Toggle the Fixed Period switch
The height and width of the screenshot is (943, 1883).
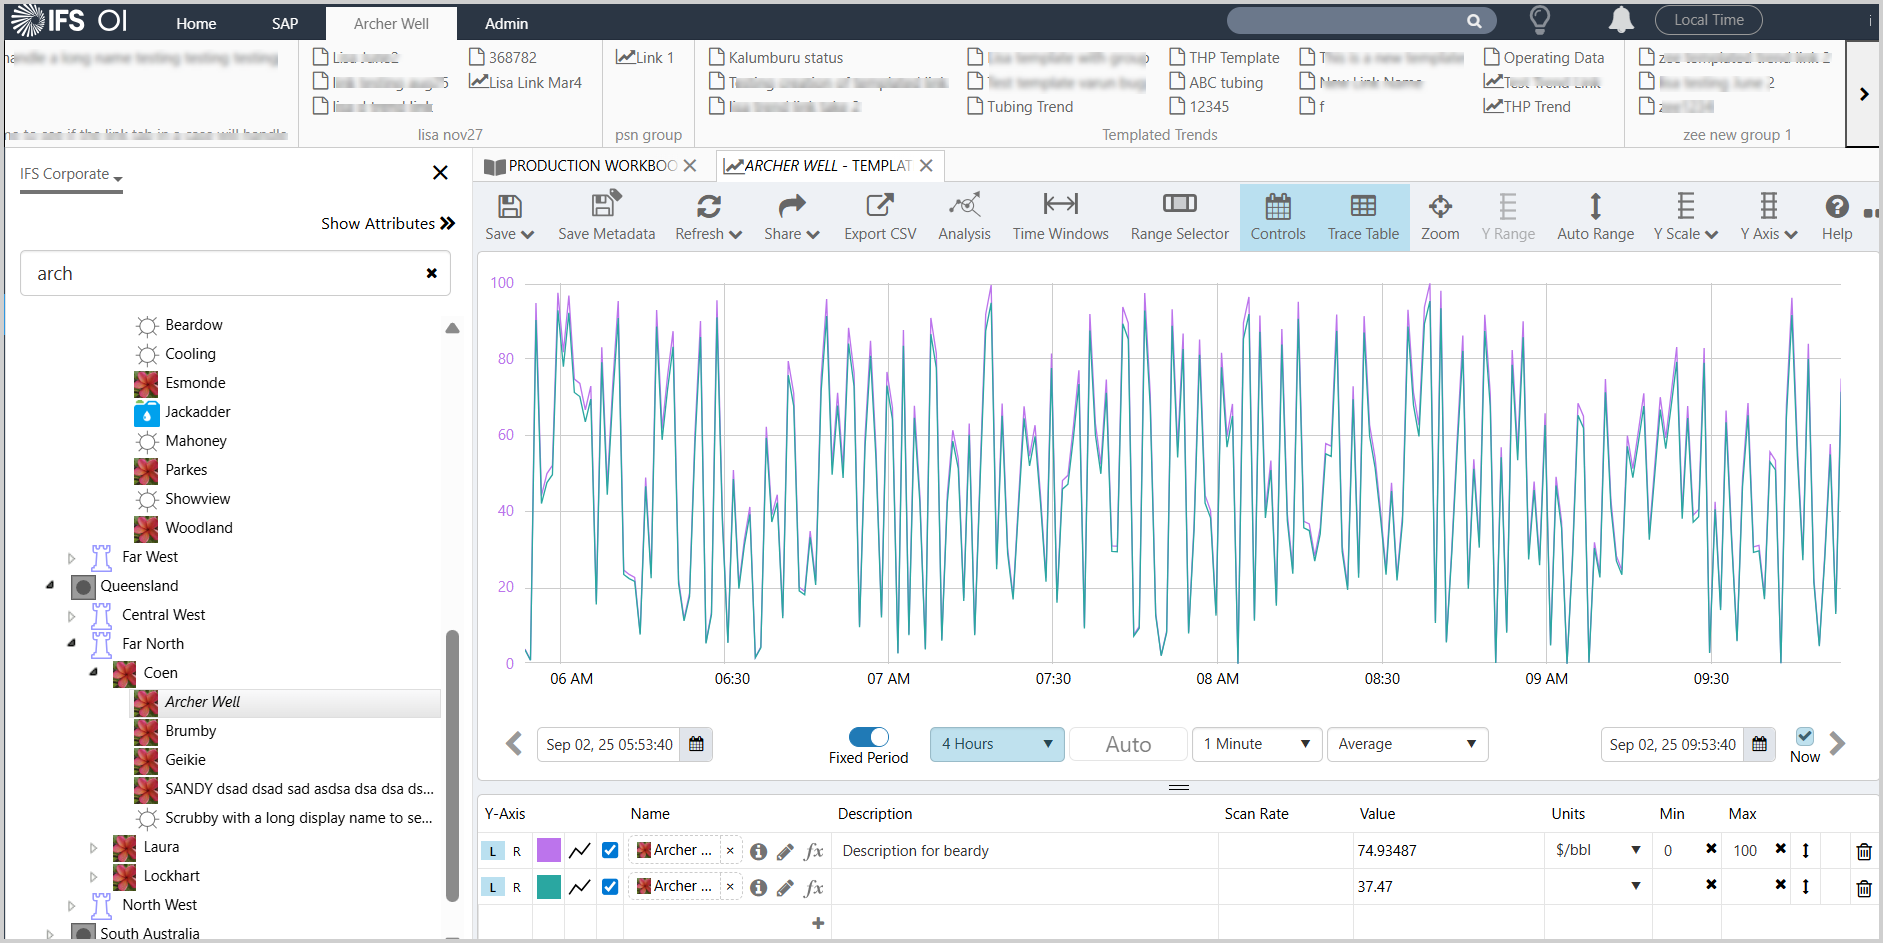(868, 737)
